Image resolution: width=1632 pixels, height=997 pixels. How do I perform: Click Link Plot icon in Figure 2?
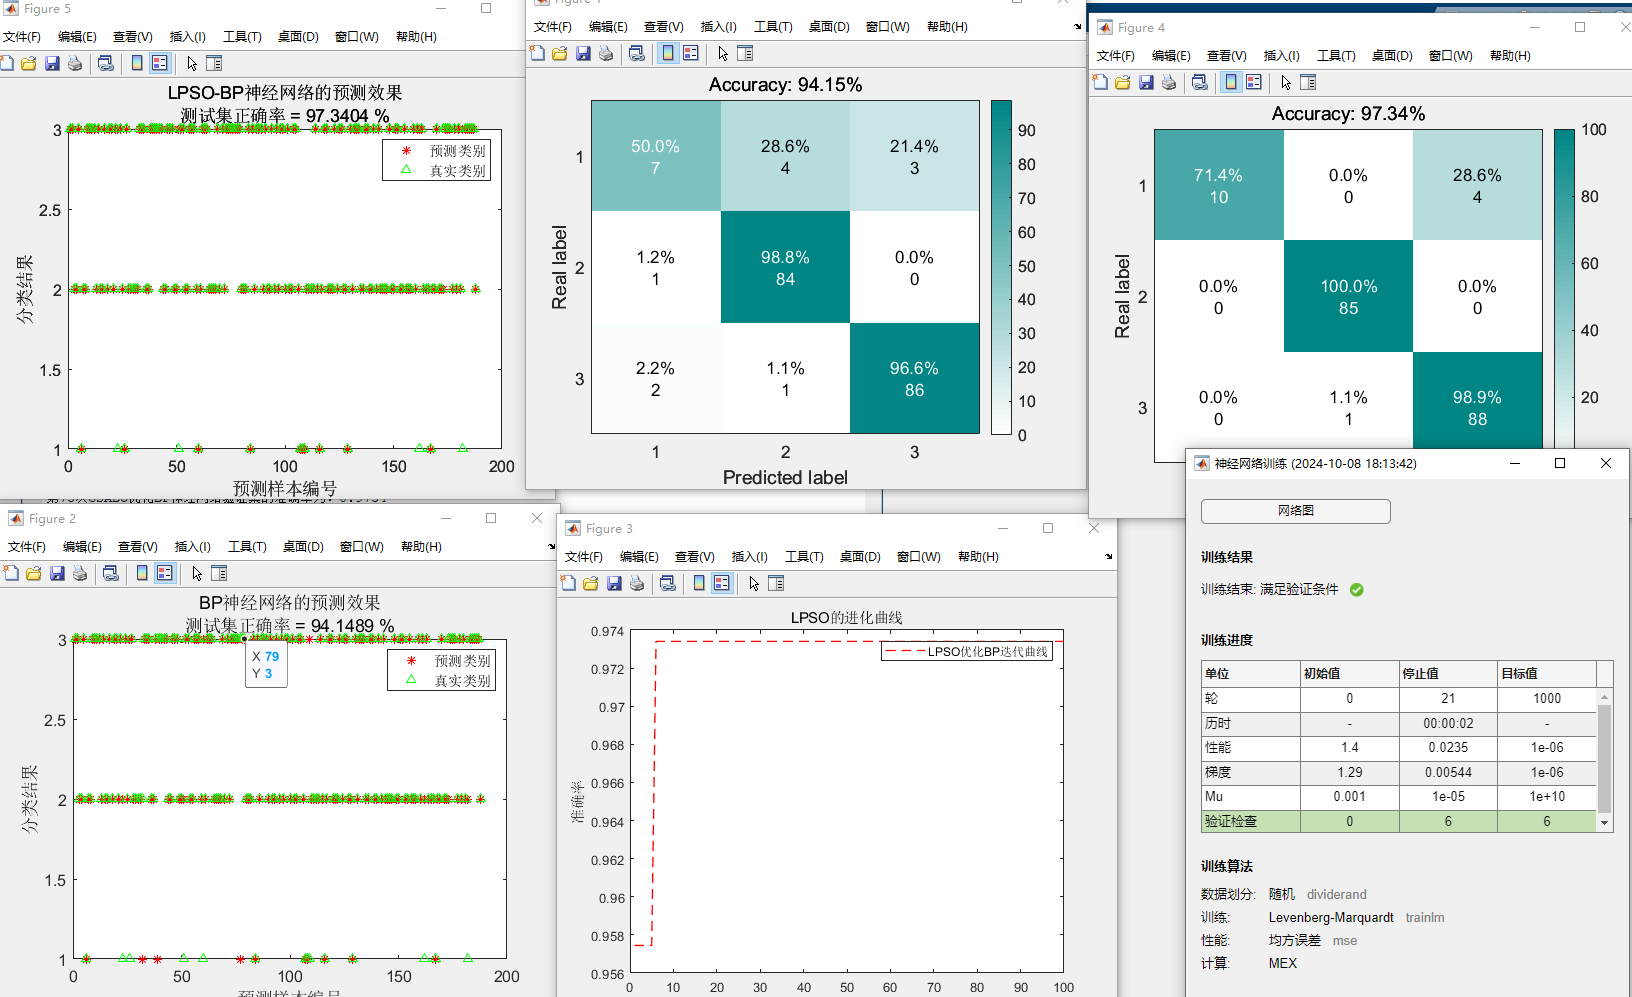click(x=111, y=574)
